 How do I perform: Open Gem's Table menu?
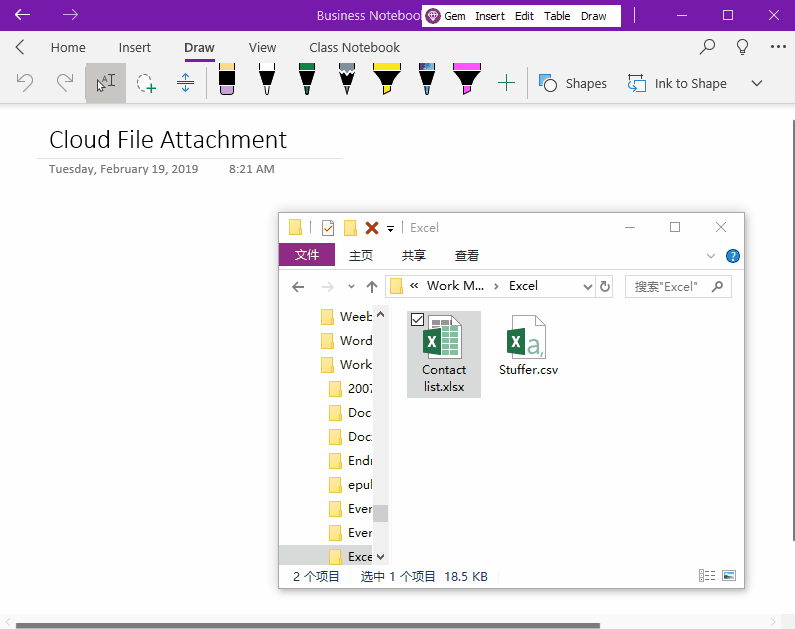click(557, 16)
